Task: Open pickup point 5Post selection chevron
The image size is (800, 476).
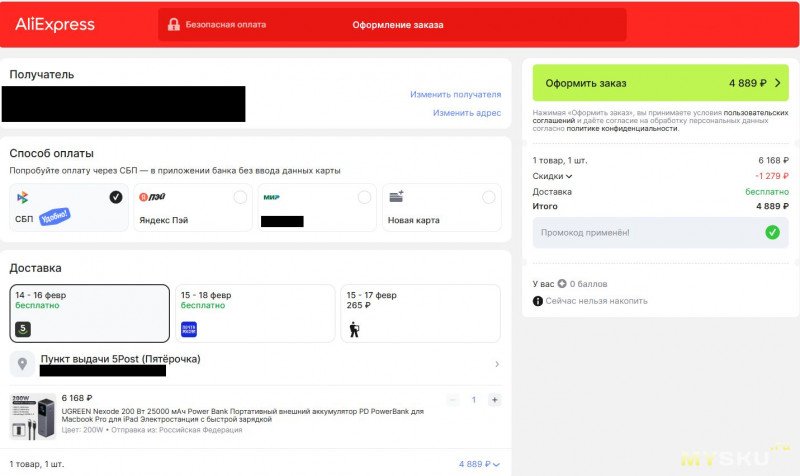Action: (x=496, y=364)
